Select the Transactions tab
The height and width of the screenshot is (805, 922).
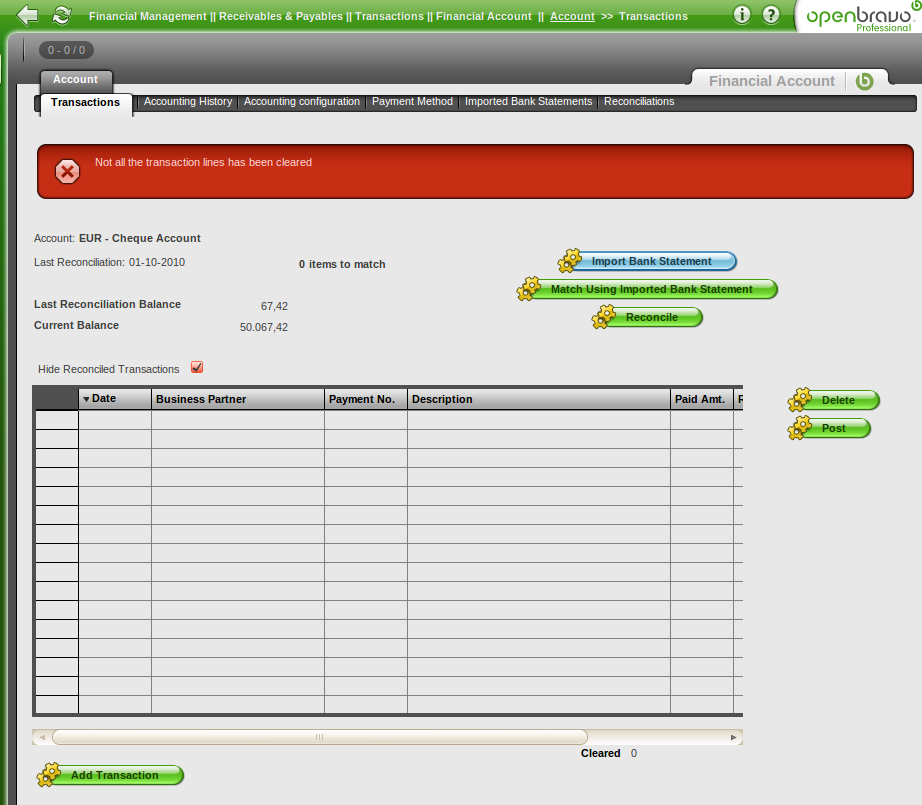[85, 102]
